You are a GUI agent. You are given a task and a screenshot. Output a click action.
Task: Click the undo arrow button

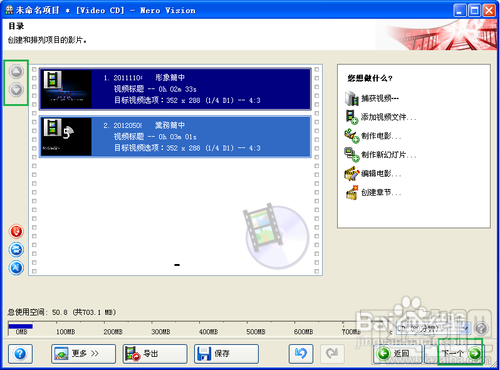tap(301, 354)
